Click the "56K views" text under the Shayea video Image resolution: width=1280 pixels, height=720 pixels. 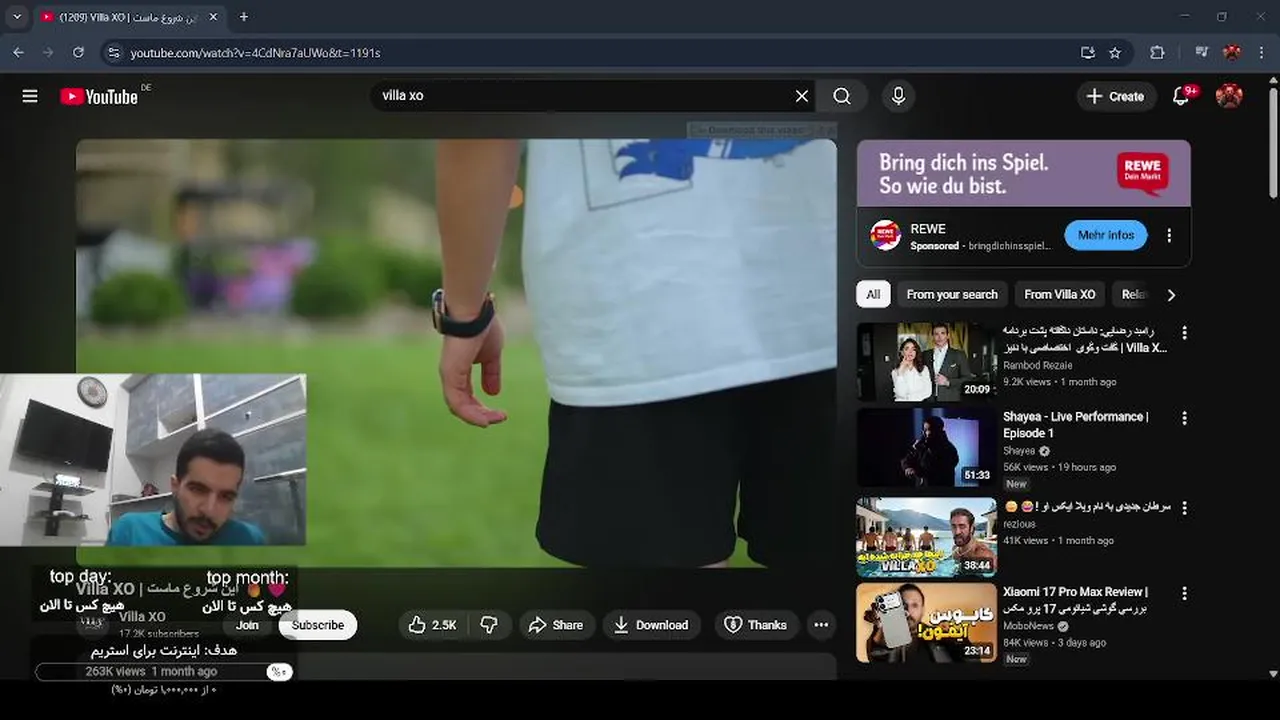click(x=1025, y=467)
